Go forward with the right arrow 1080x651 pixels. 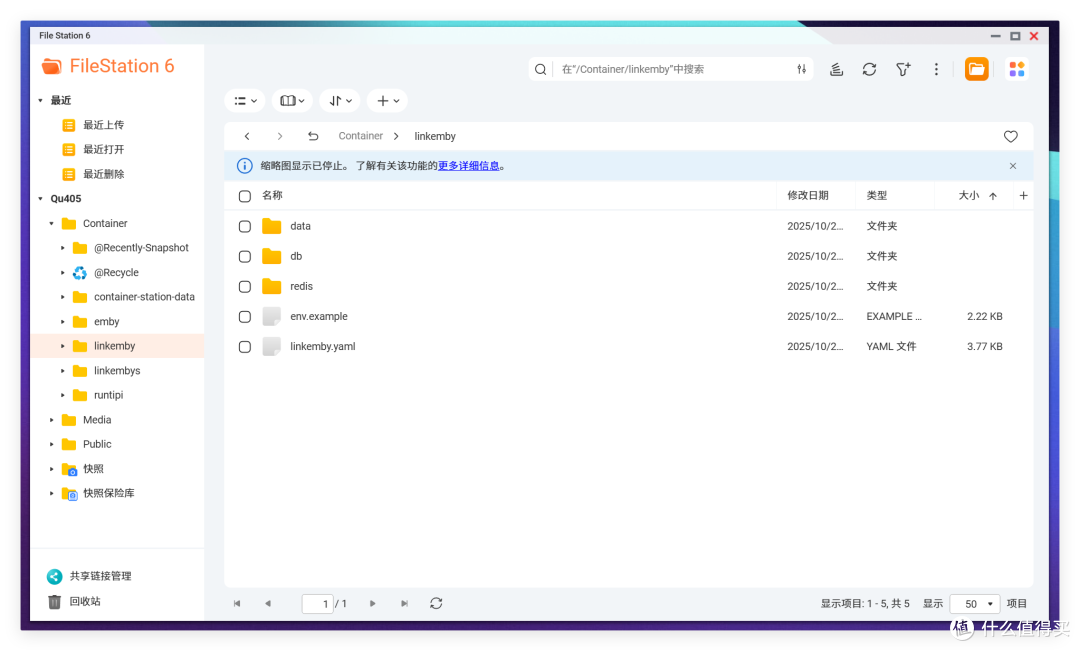point(280,136)
